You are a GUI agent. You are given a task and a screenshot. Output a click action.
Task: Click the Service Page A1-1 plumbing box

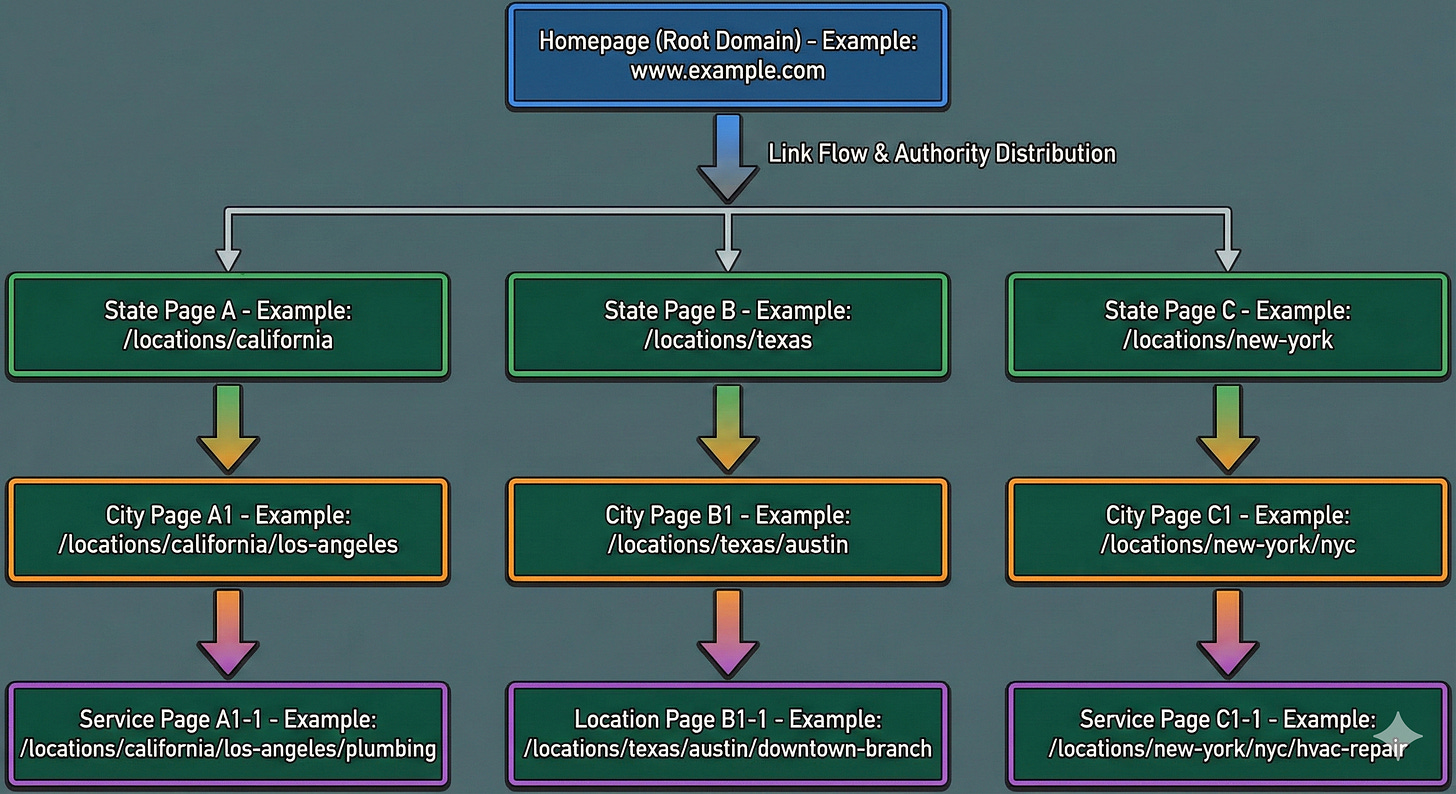227,735
